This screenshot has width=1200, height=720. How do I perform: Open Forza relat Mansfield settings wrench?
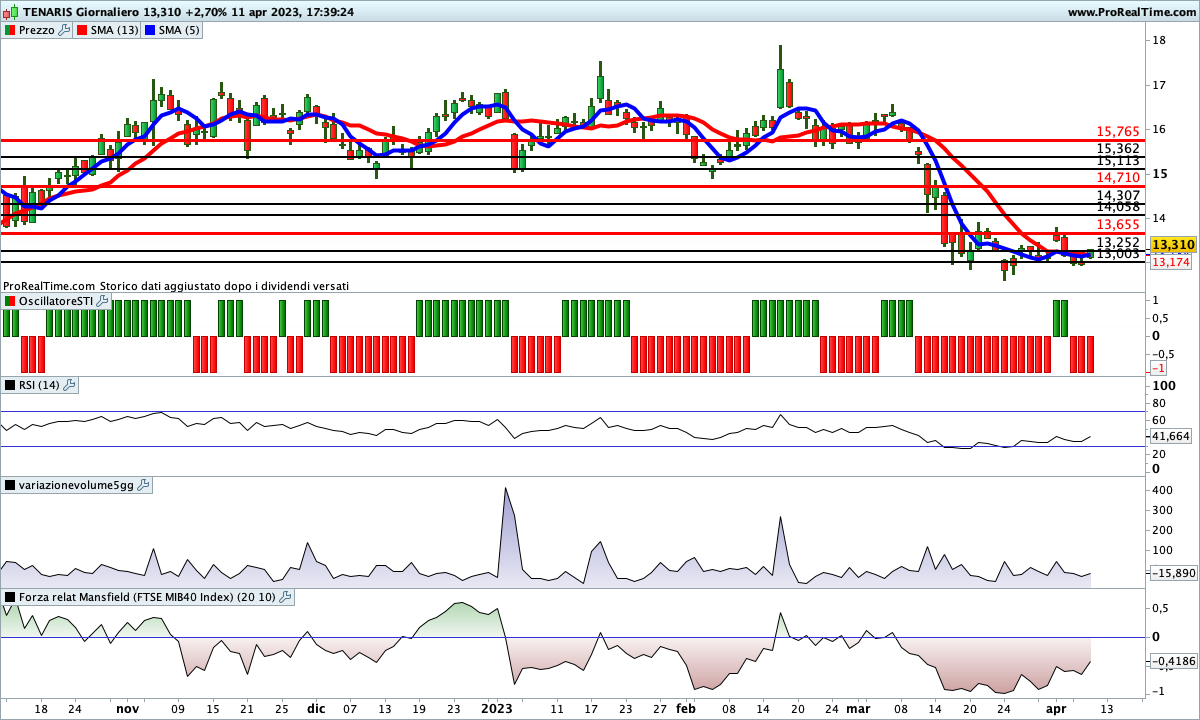tap(285, 597)
